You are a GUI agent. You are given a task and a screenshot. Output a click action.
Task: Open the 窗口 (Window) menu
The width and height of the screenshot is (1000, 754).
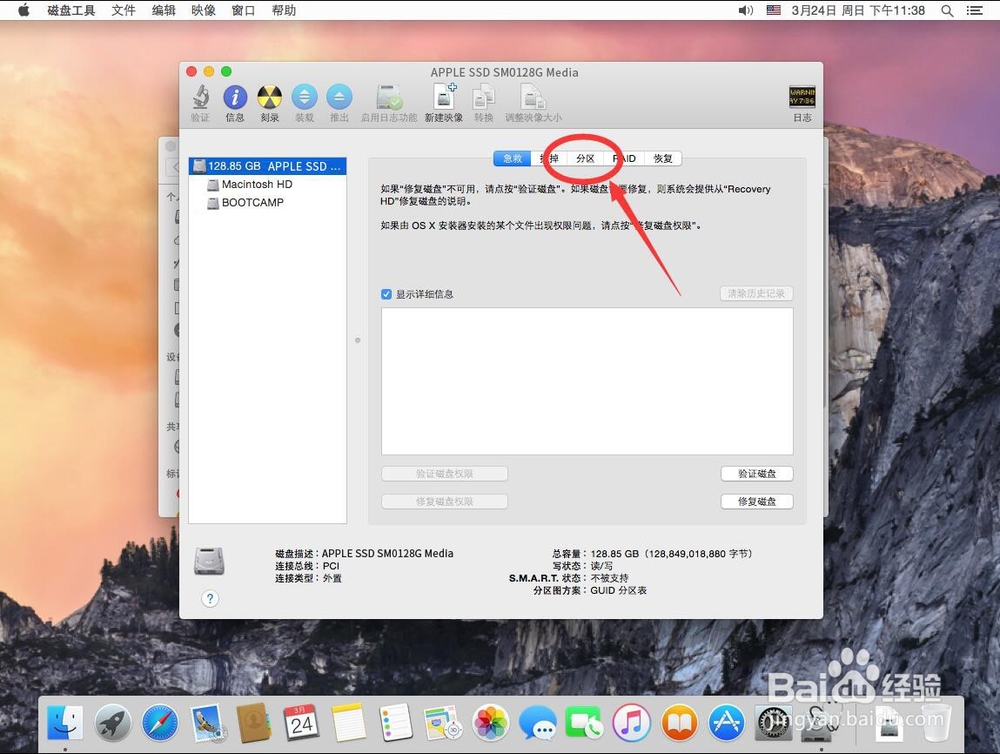[244, 10]
